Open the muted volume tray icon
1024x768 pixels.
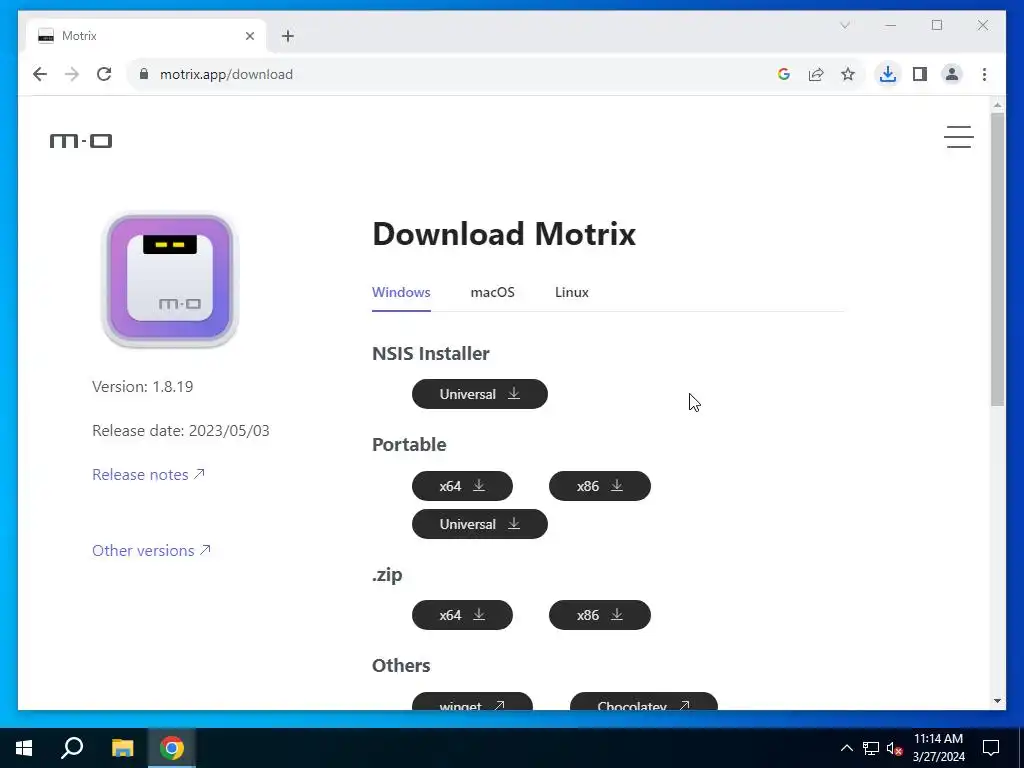click(895, 748)
